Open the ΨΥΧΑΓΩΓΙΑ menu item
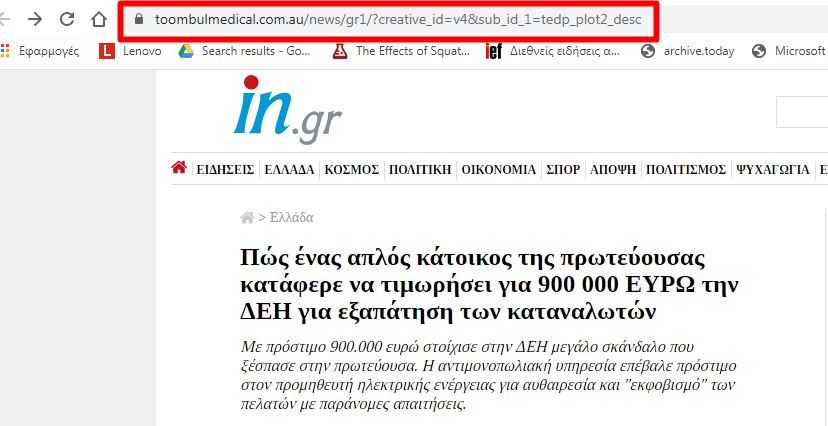Viewport: 828px width, 426px height. (773, 170)
